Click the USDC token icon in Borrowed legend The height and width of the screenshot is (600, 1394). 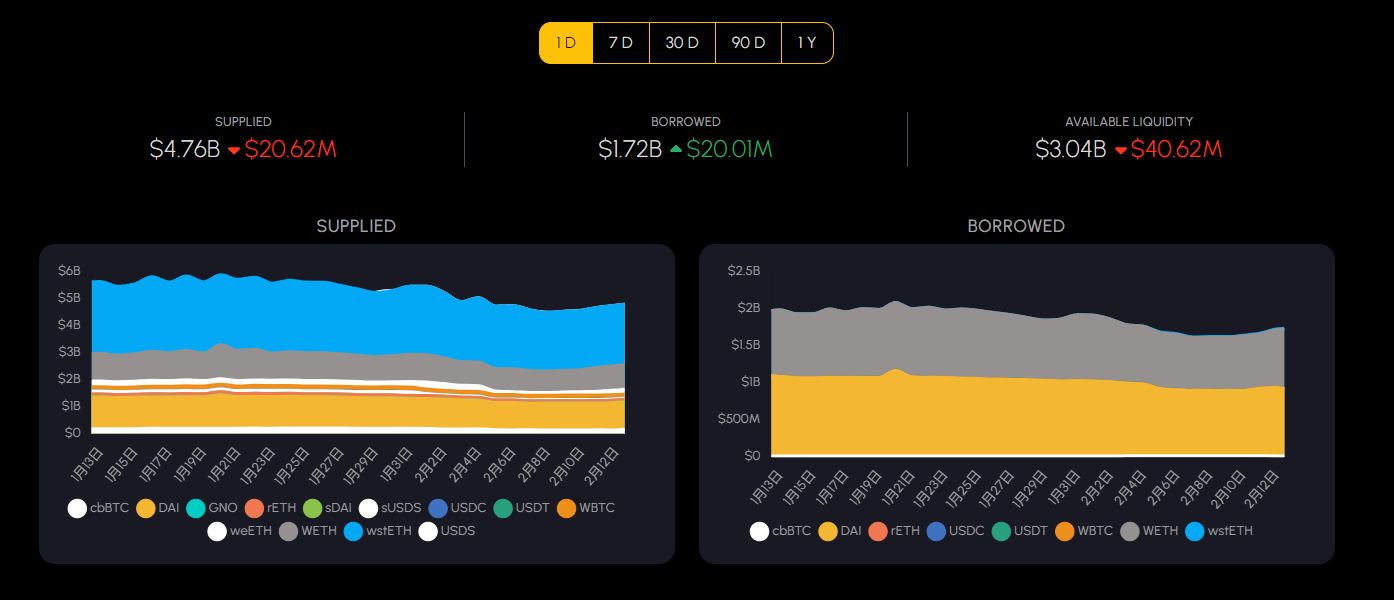934,531
